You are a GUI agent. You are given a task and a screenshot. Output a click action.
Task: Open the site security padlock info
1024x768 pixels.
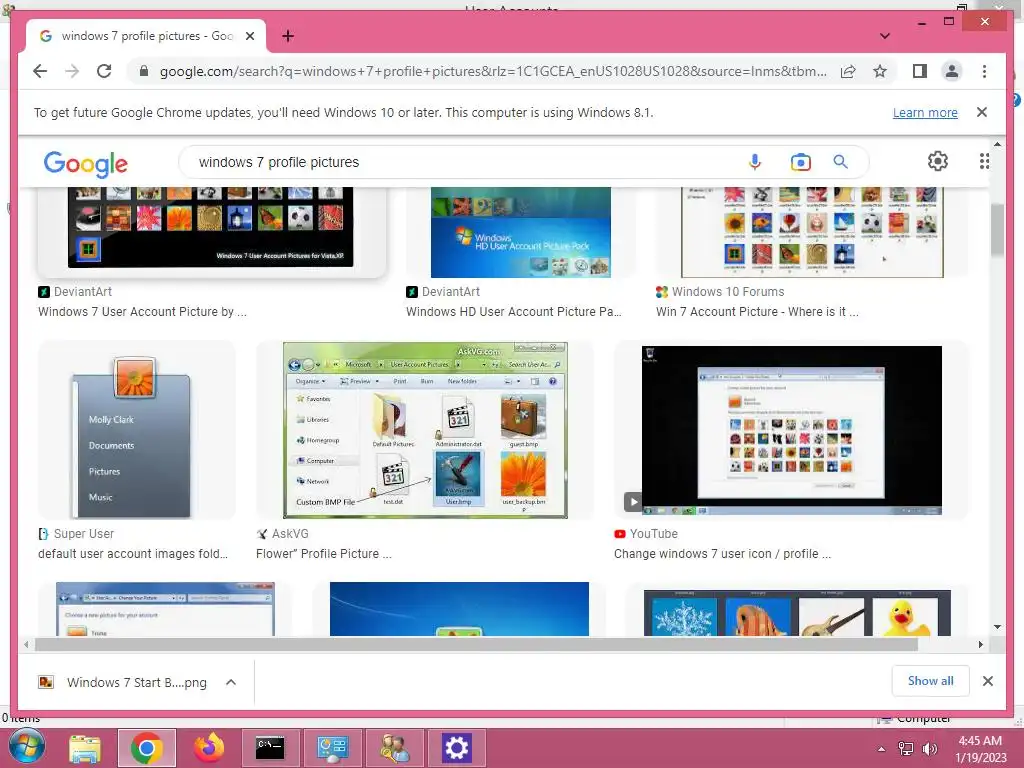pos(144,71)
